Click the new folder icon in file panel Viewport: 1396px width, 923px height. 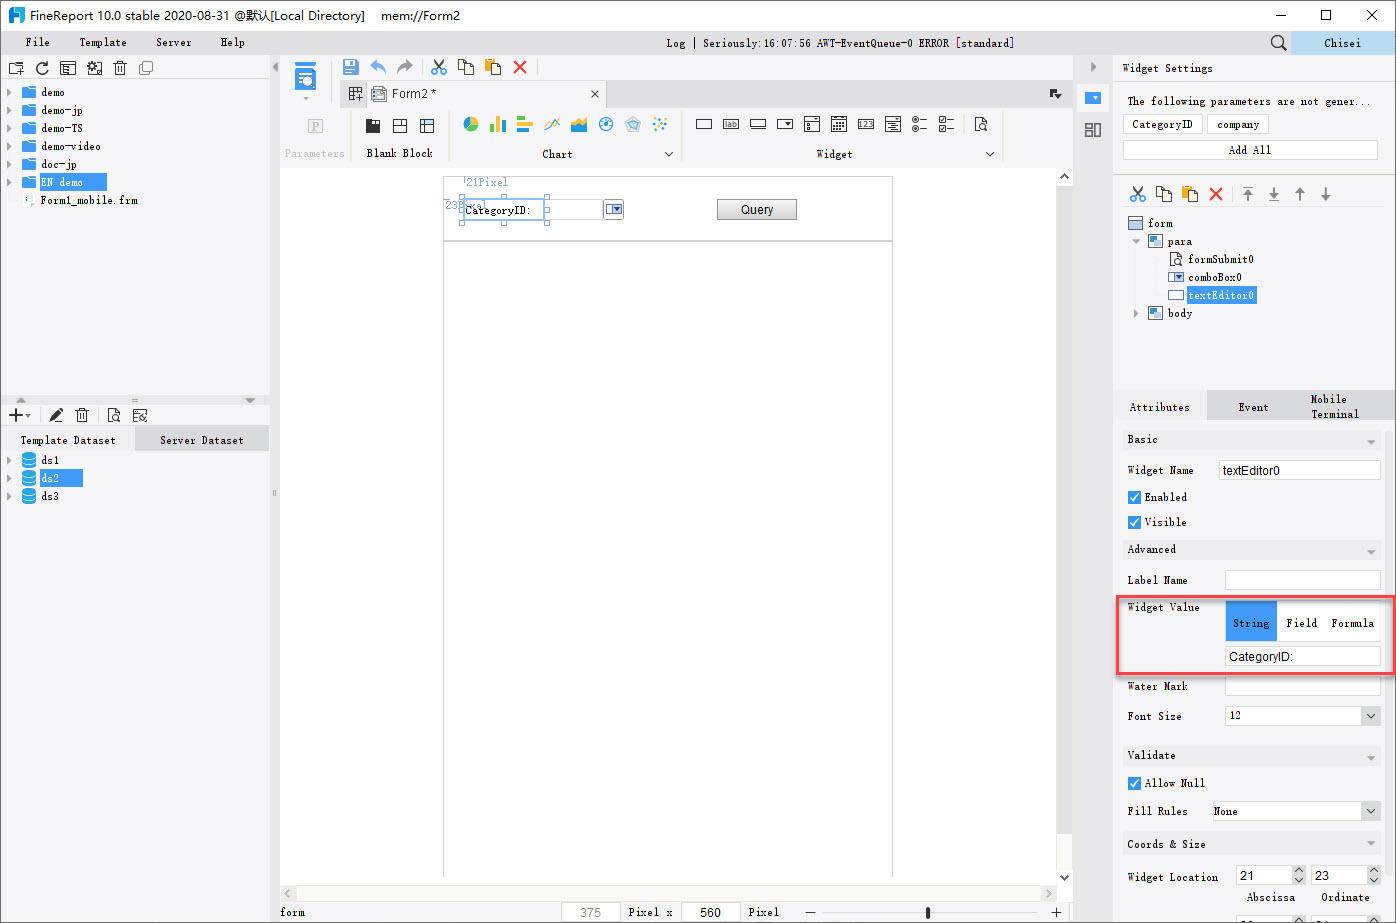tap(16, 68)
